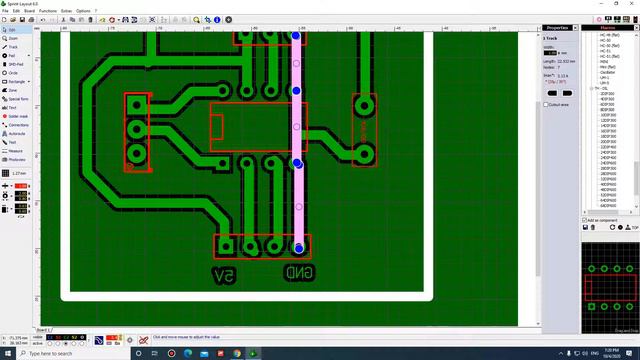Click the Print toolbar icon

(x=31, y=20)
